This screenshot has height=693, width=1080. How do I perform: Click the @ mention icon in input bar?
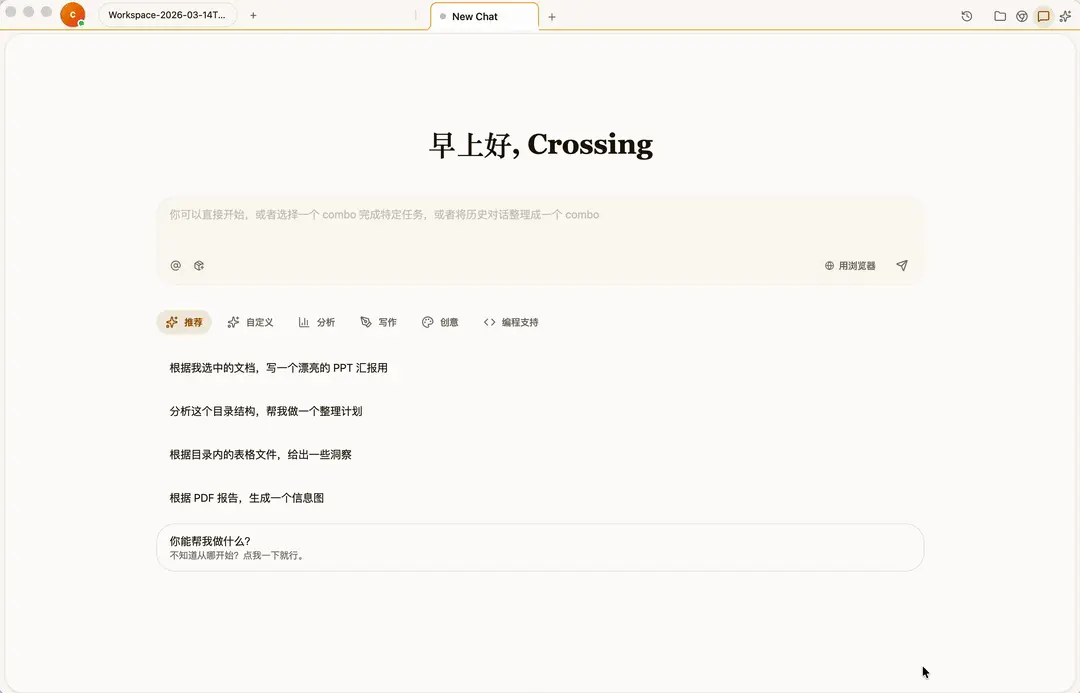pos(175,265)
